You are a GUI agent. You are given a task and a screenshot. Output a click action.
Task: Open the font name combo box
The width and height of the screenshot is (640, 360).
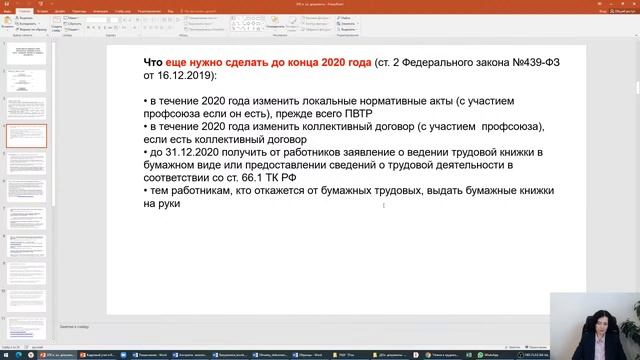[96, 20]
